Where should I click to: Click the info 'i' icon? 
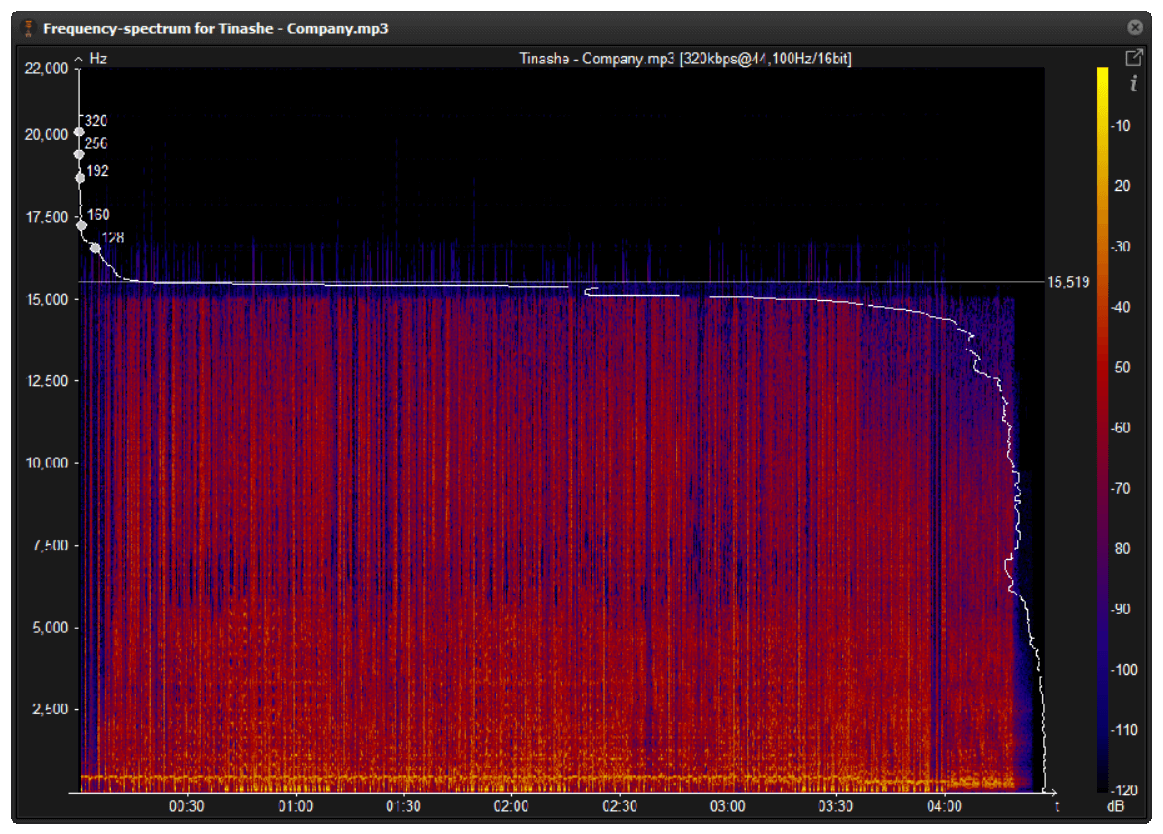1133,83
